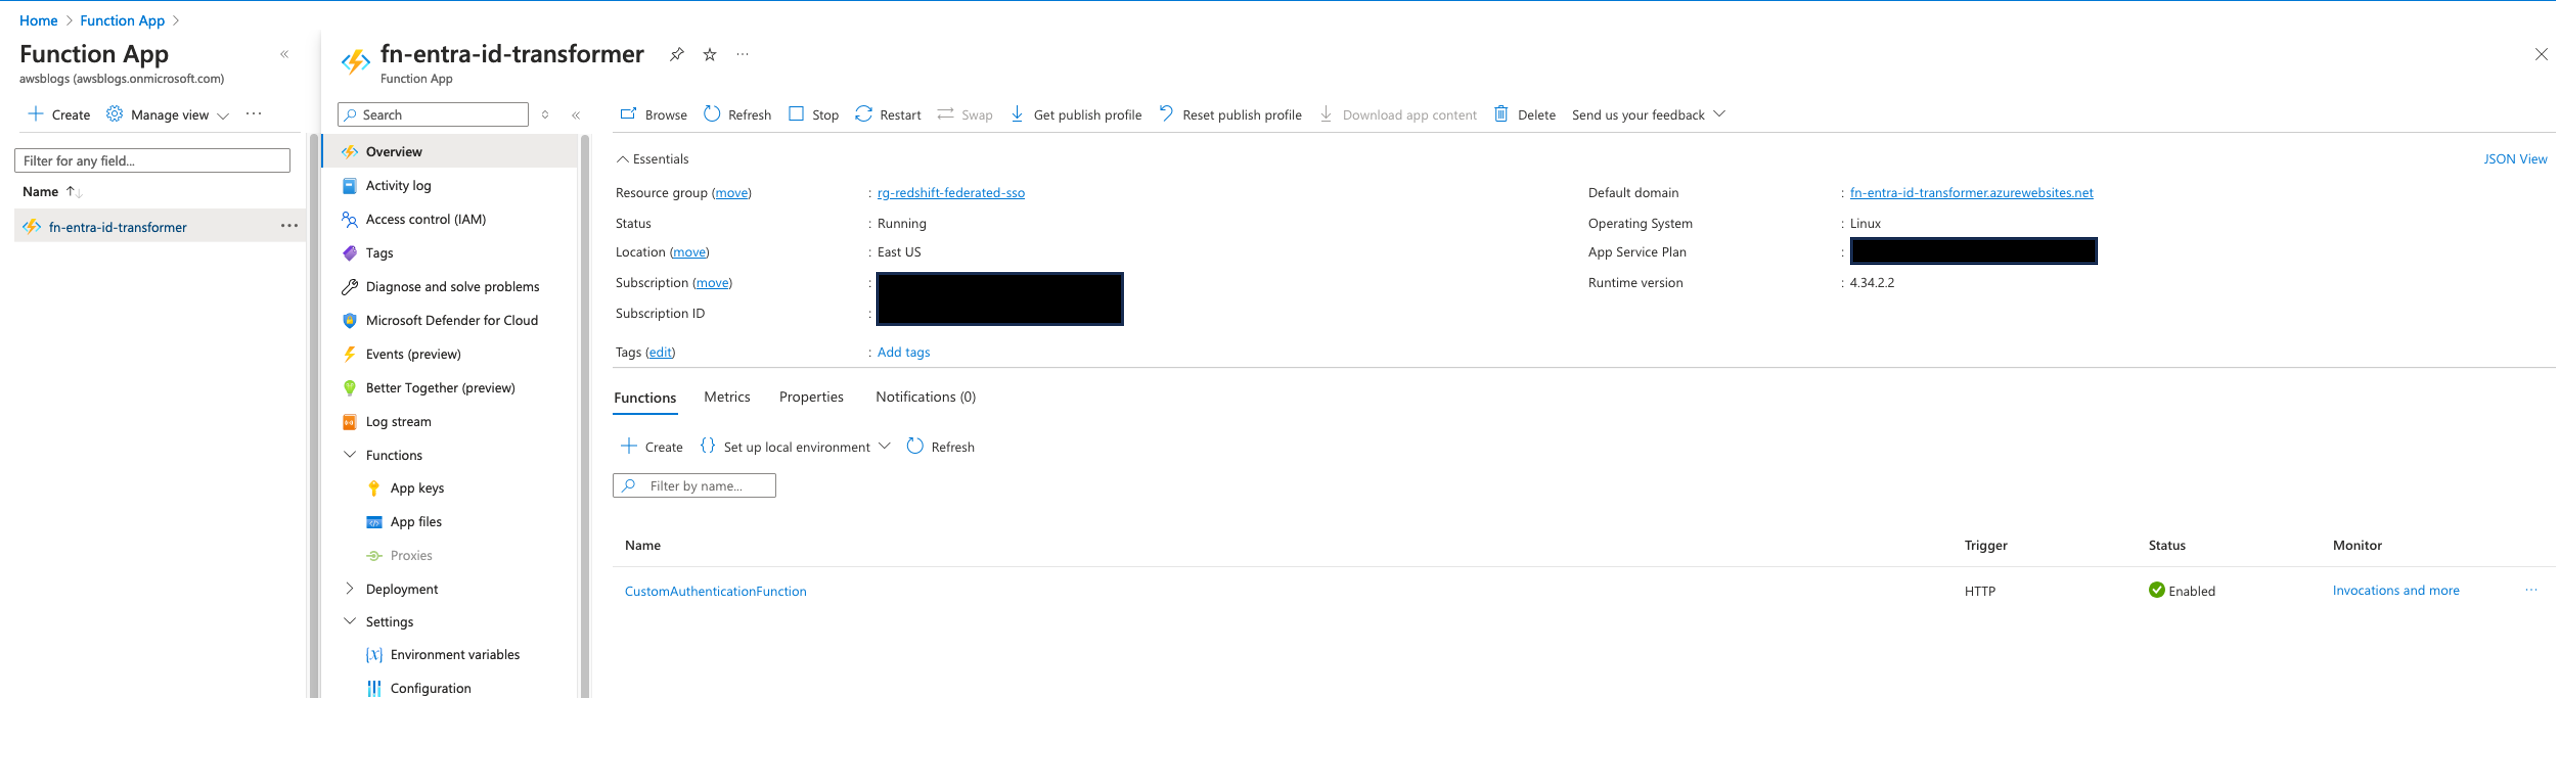
Task: Click Add tags link
Action: coord(904,352)
